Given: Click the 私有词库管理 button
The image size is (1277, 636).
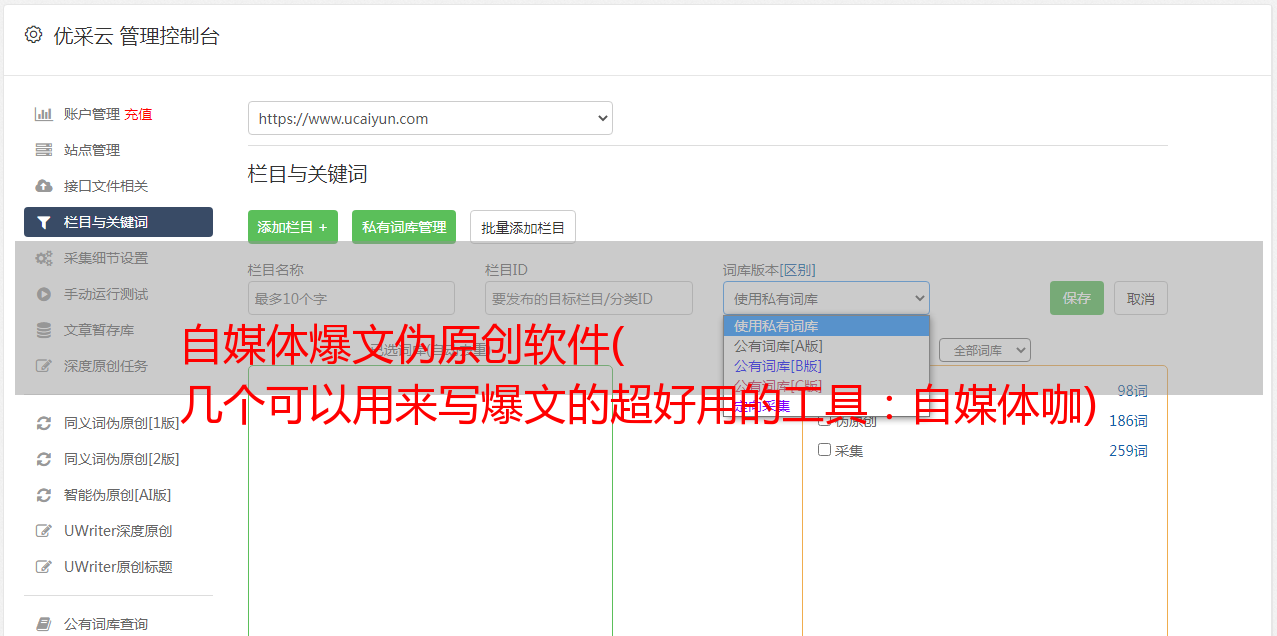Looking at the screenshot, I should coord(404,227).
